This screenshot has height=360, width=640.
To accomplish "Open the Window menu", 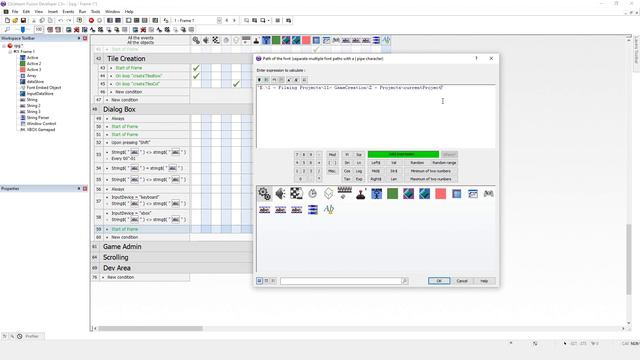I will click(113, 12).
